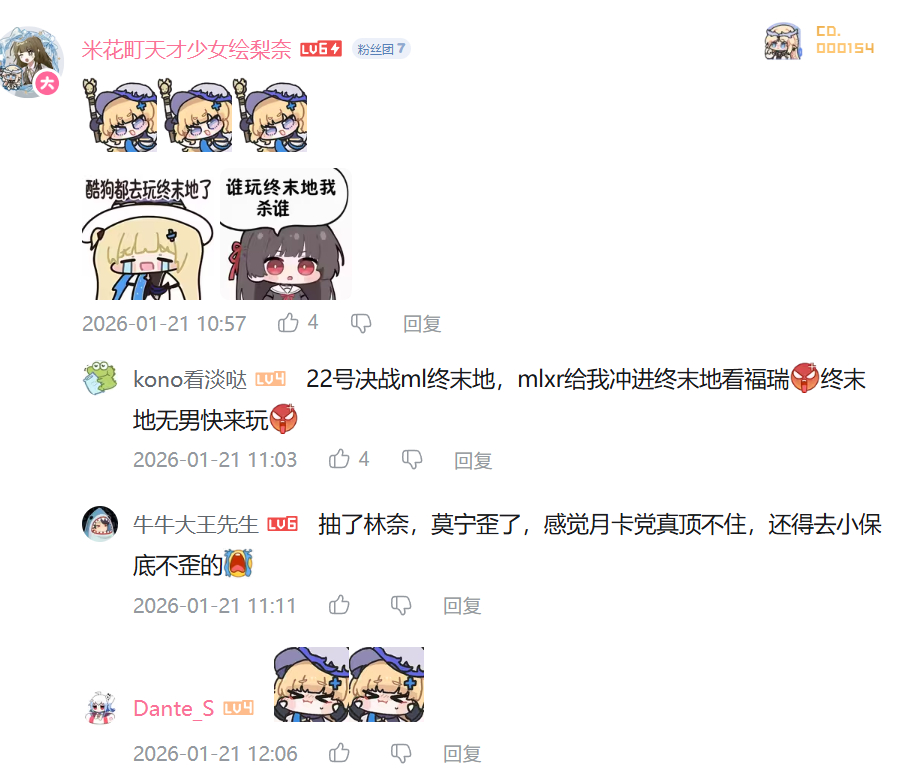Viewport: 912px width, 775px height.
Task: Open username link 米花町天才少女绘梨奈
Action: [186, 49]
